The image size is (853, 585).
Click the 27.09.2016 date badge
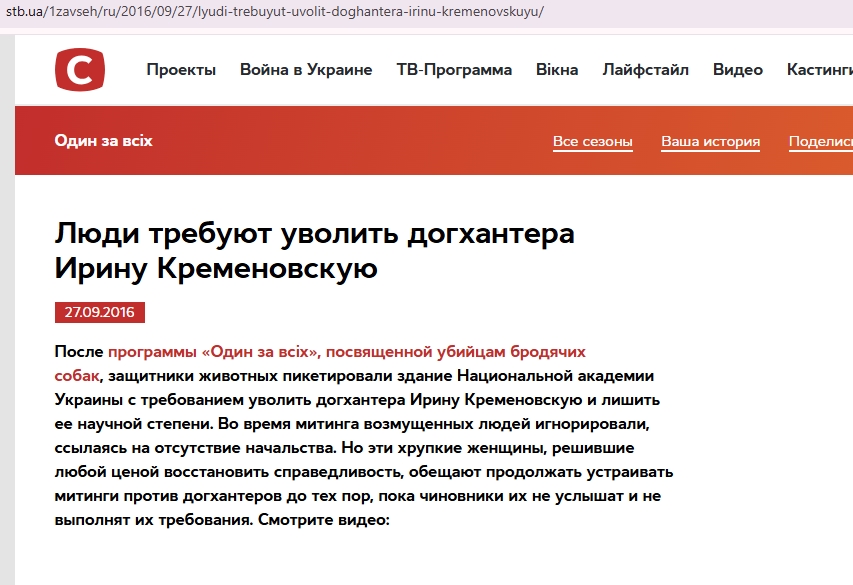tap(100, 313)
